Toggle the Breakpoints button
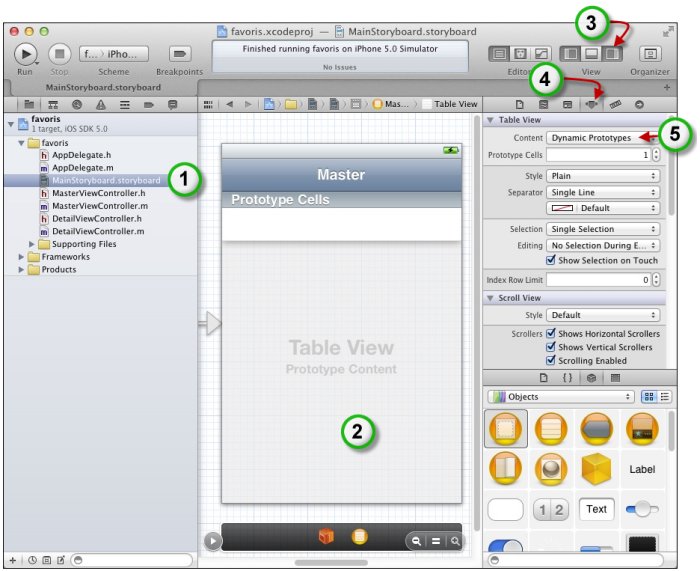Image resolution: width=700 pixels, height=571 pixels. pyautogui.click(x=180, y=54)
